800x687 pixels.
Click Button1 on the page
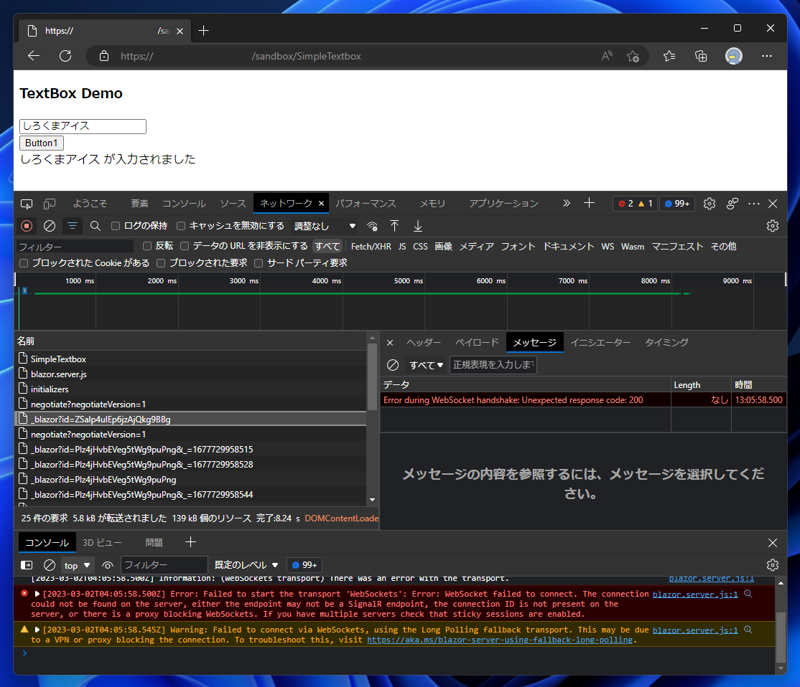point(41,143)
